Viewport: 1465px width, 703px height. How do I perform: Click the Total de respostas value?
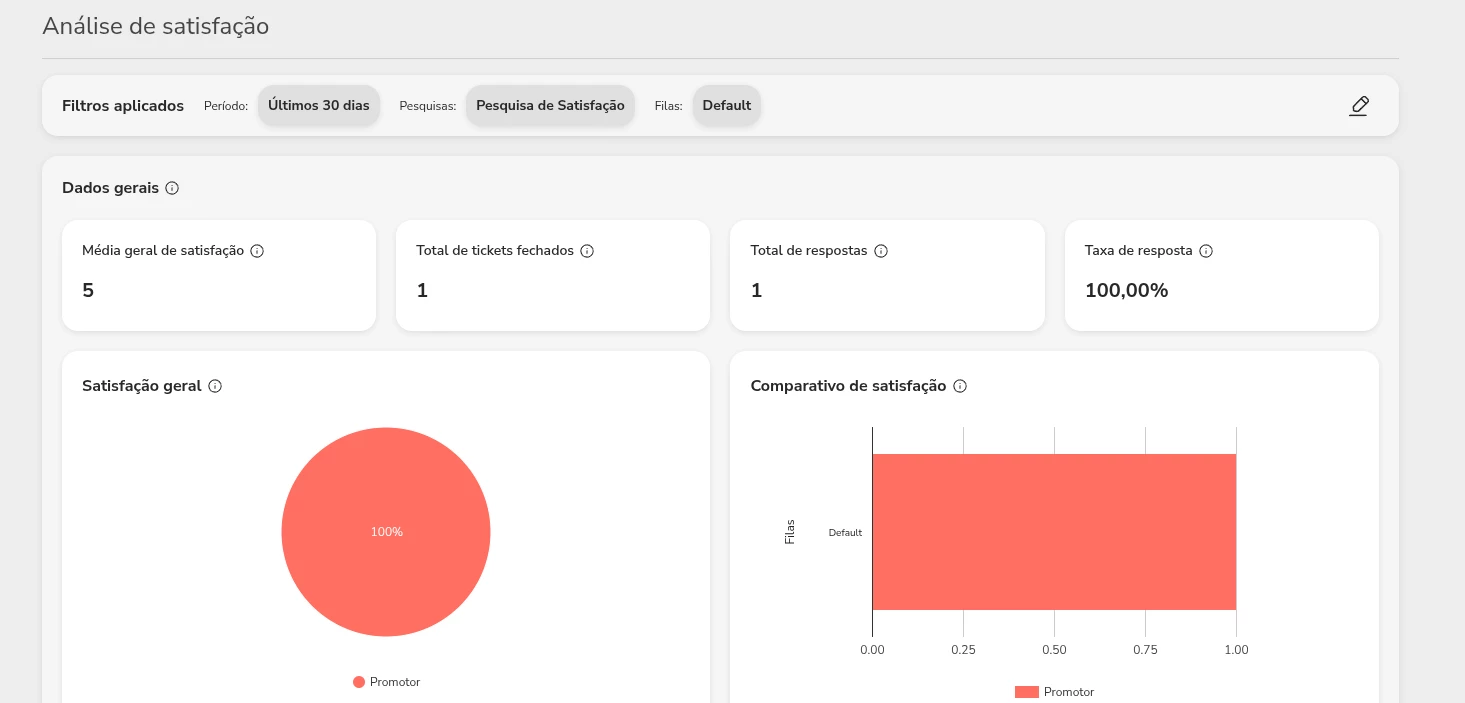(x=756, y=291)
